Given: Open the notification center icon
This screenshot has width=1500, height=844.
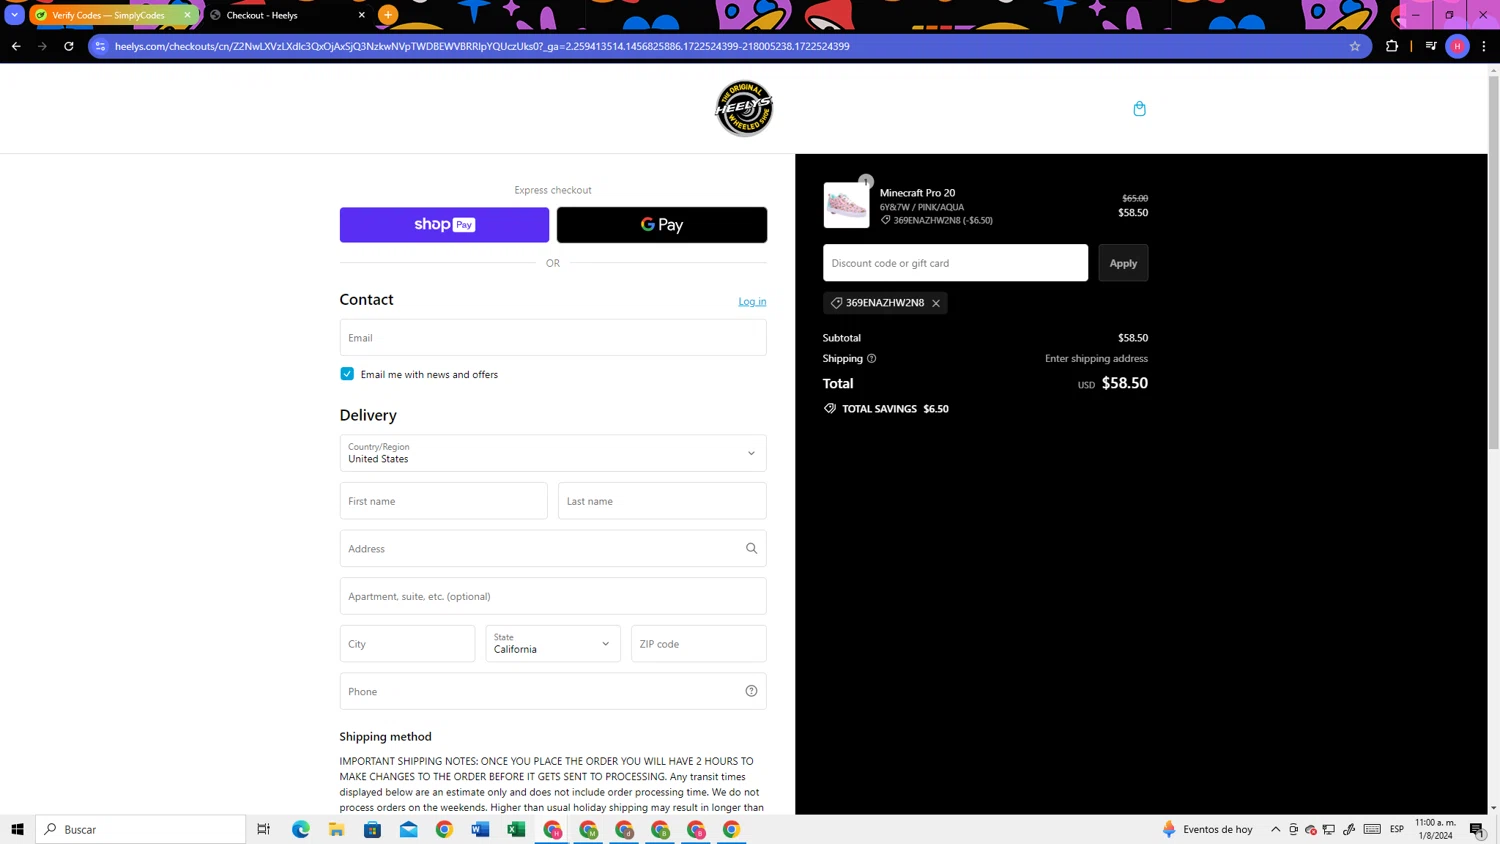Looking at the screenshot, I should coord(1477,829).
